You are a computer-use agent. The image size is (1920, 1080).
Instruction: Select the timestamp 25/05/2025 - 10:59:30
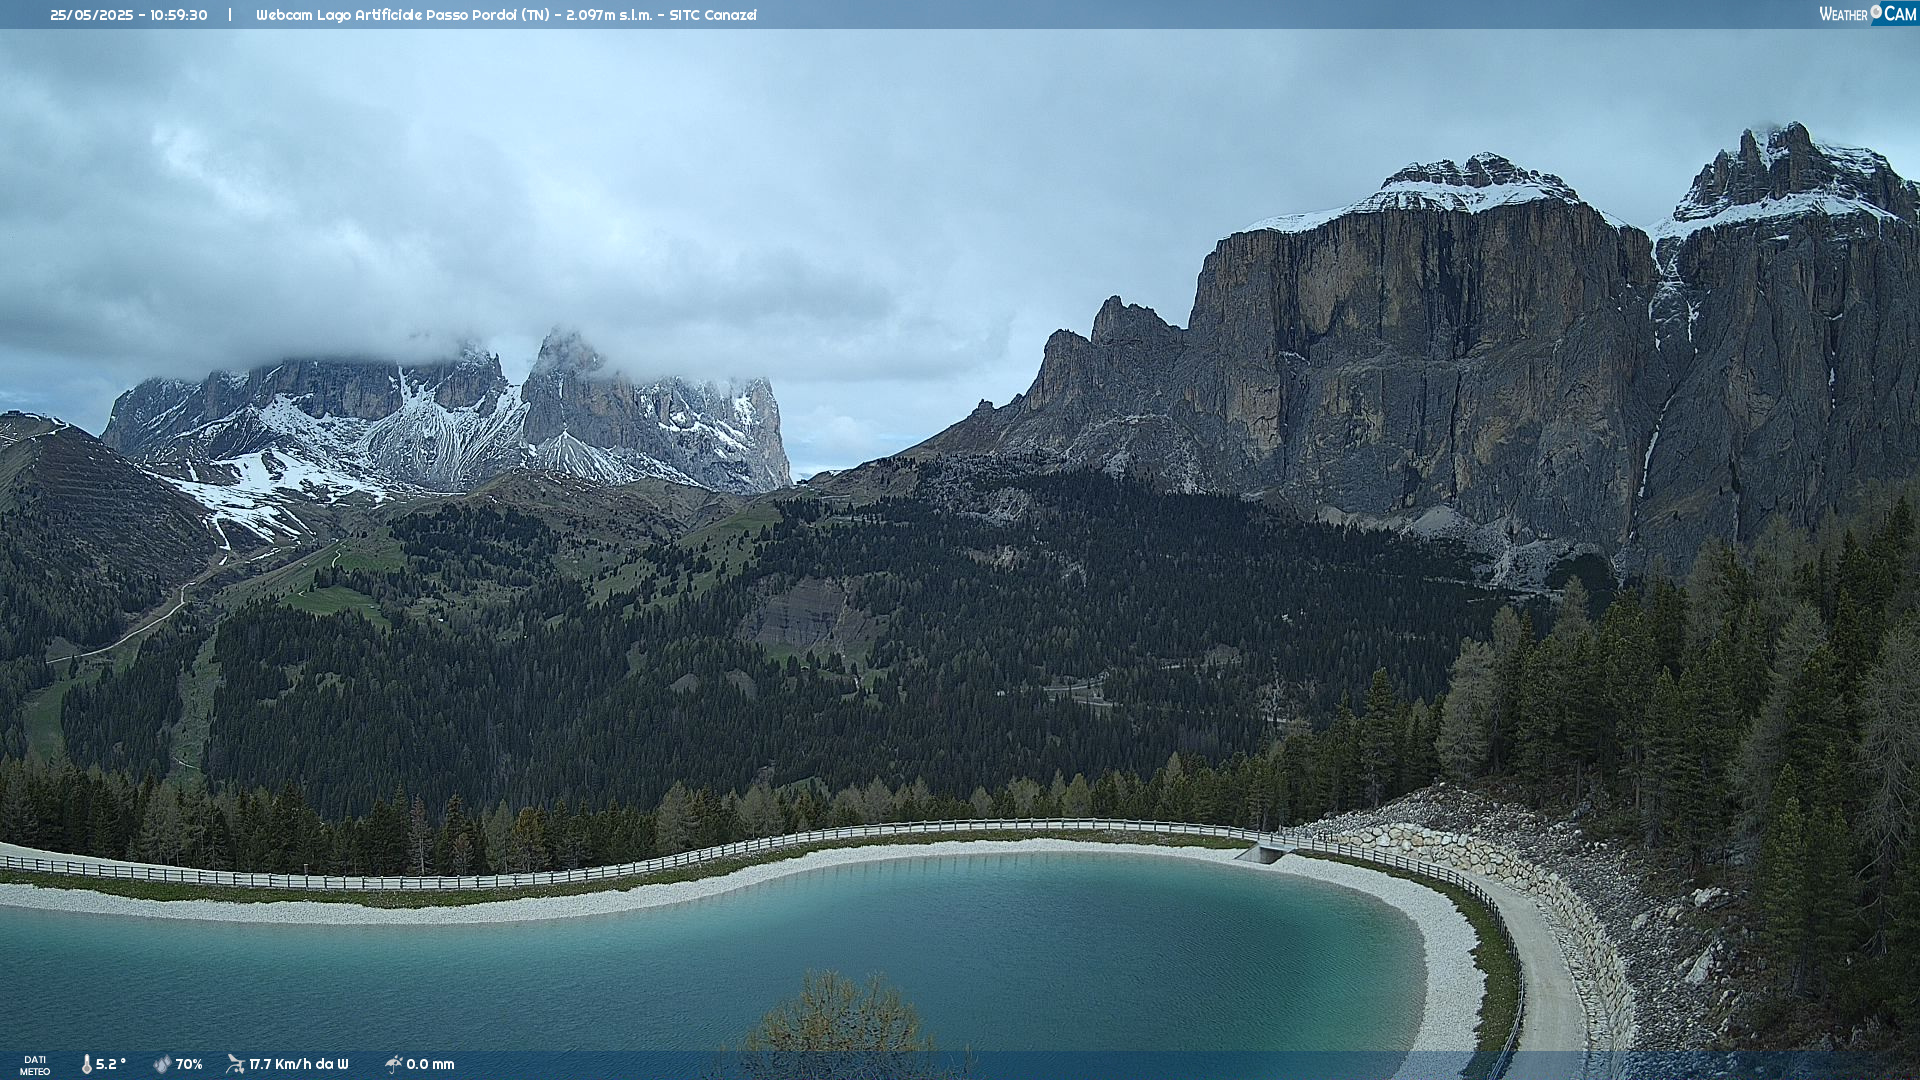coord(129,15)
